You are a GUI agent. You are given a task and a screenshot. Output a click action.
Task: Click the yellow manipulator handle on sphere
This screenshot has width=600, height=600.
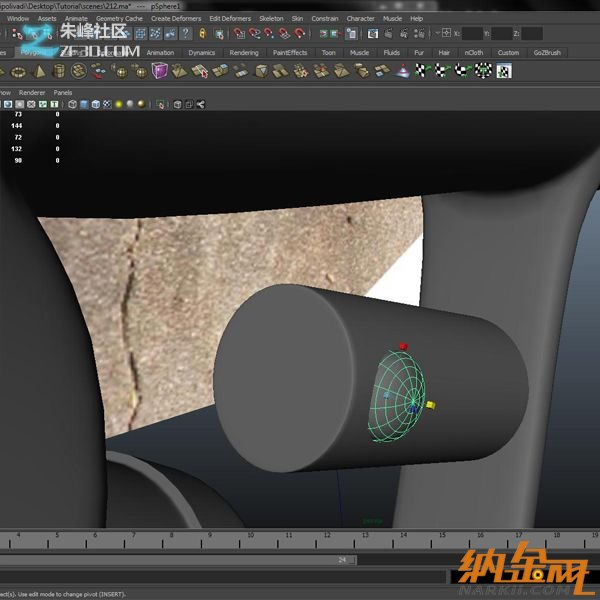click(x=430, y=405)
